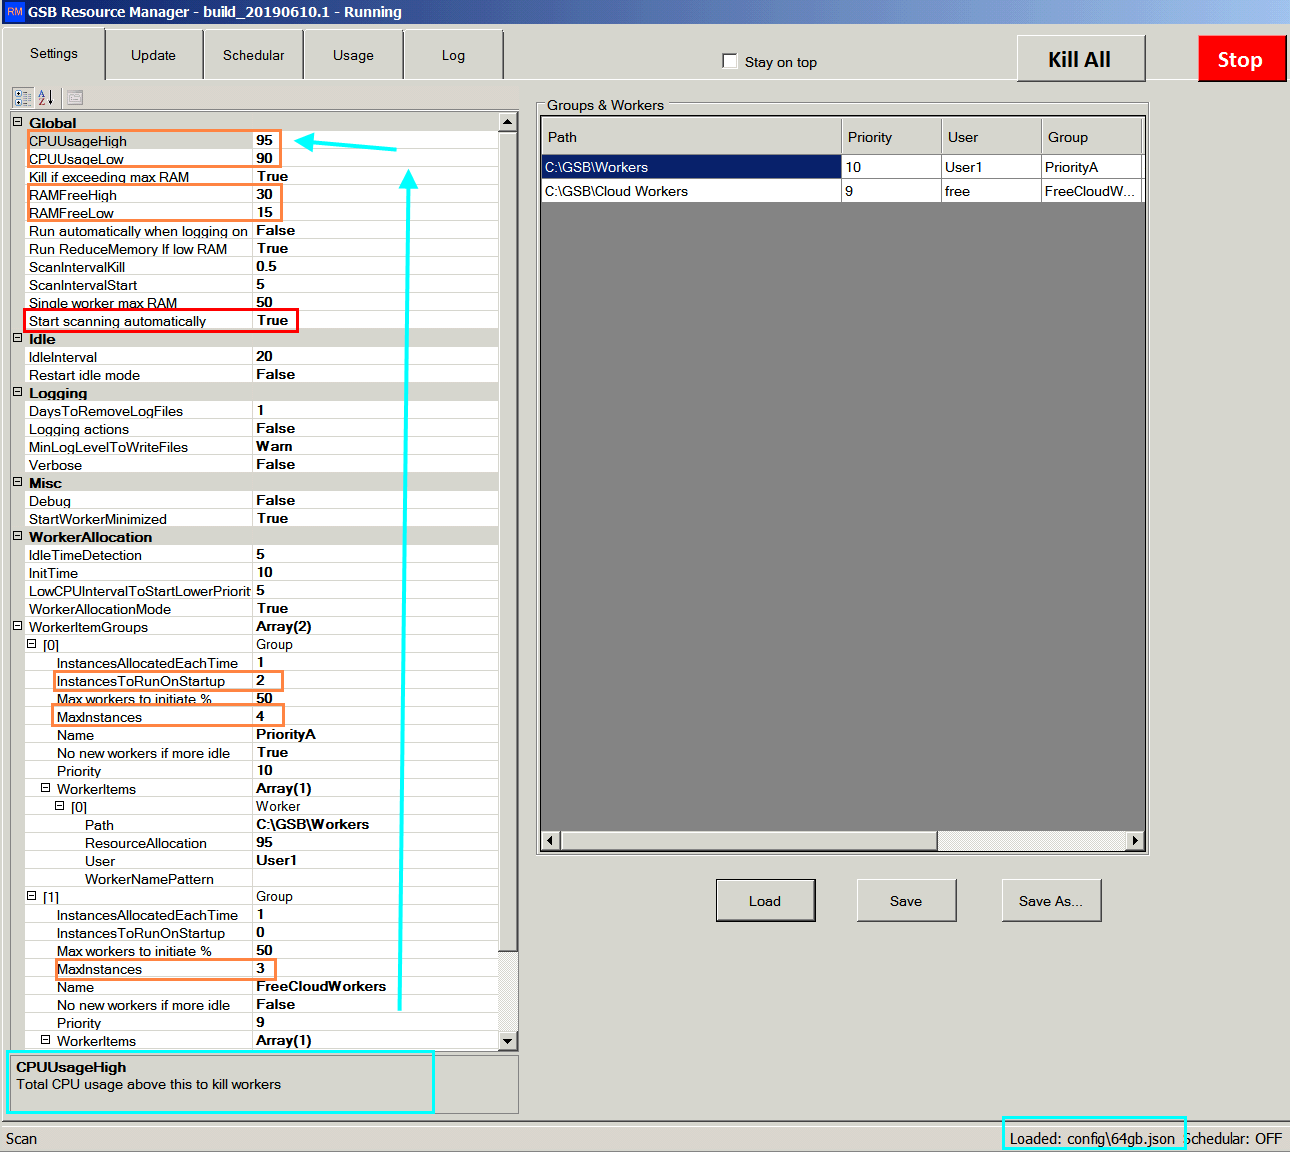This screenshot has height=1152, width=1290.
Task: Select the RAMFreeLow property
Action: [x=261, y=212]
